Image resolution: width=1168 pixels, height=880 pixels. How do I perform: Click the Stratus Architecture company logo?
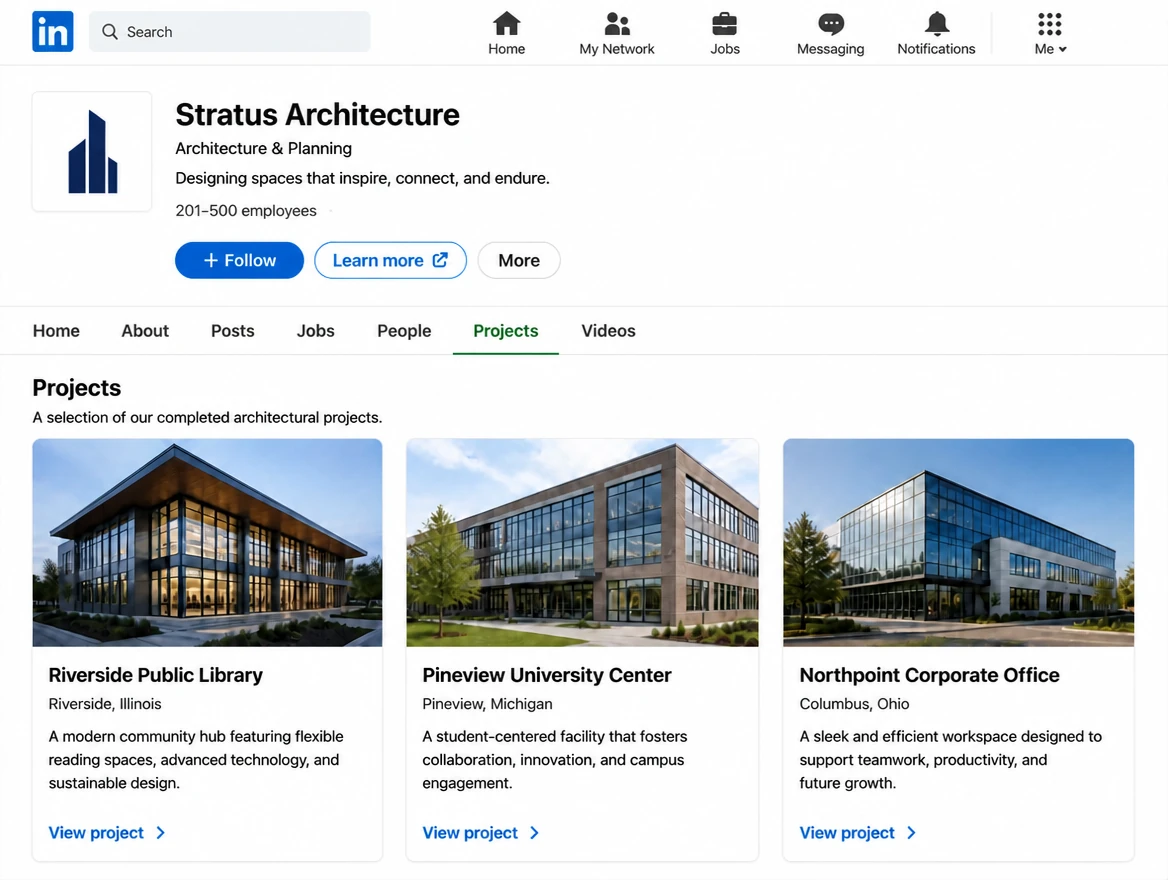(x=92, y=152)
